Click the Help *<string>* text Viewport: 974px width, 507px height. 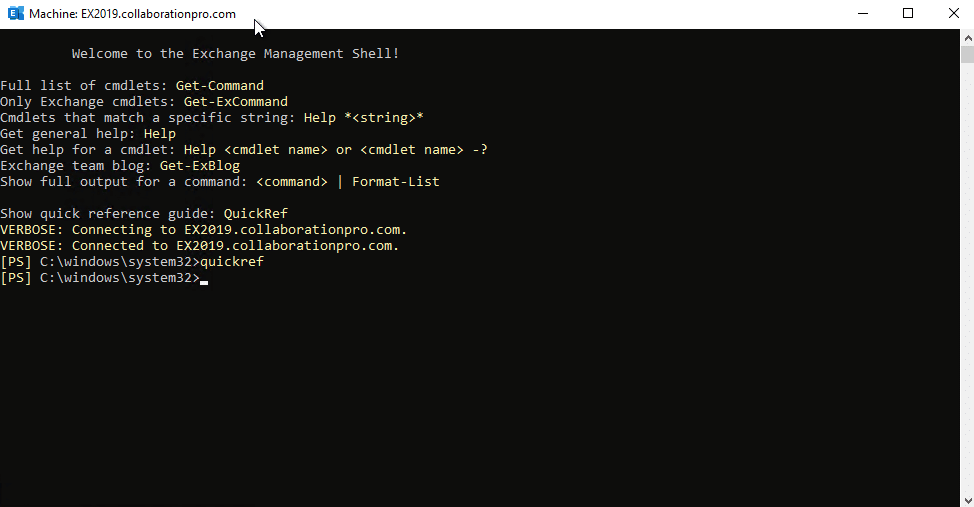pyautogui.click(x=363, y=118)
